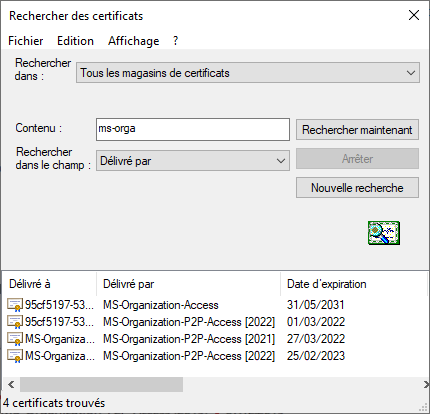Open the Edition menu
The height and width of the screenshot is (414, 430).
point(75,41)
